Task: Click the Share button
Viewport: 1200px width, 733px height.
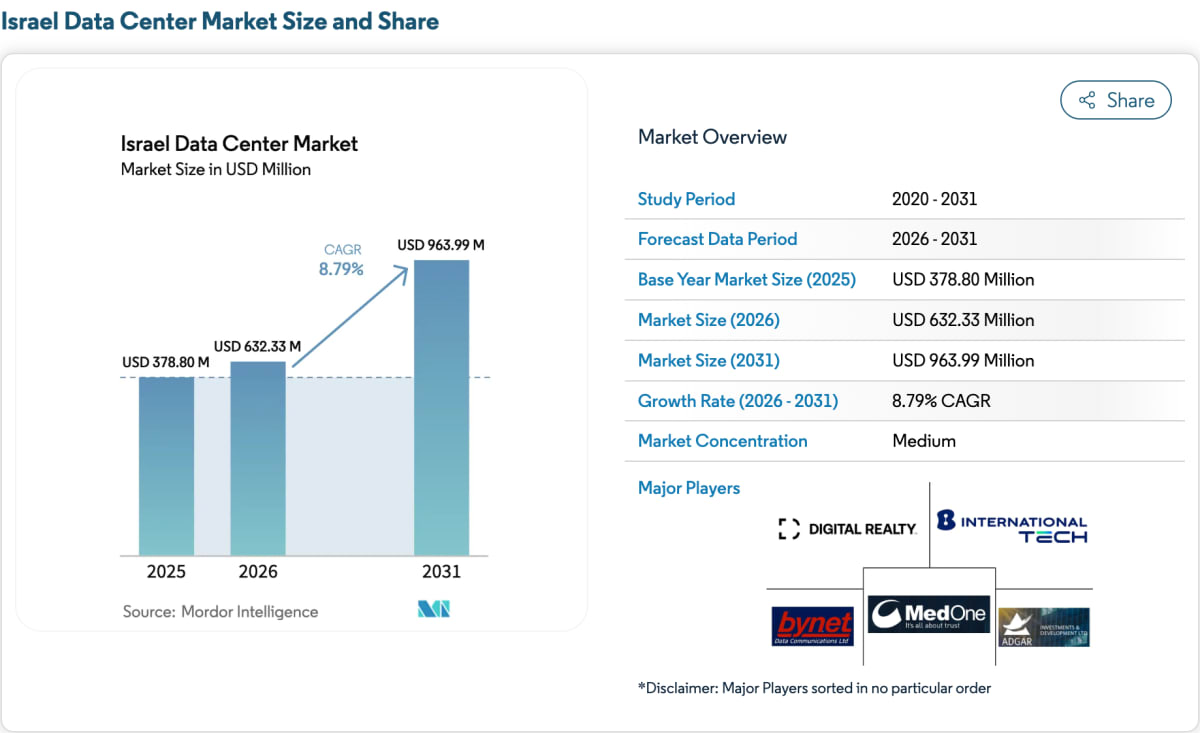Action: [x=1115, y=100]
